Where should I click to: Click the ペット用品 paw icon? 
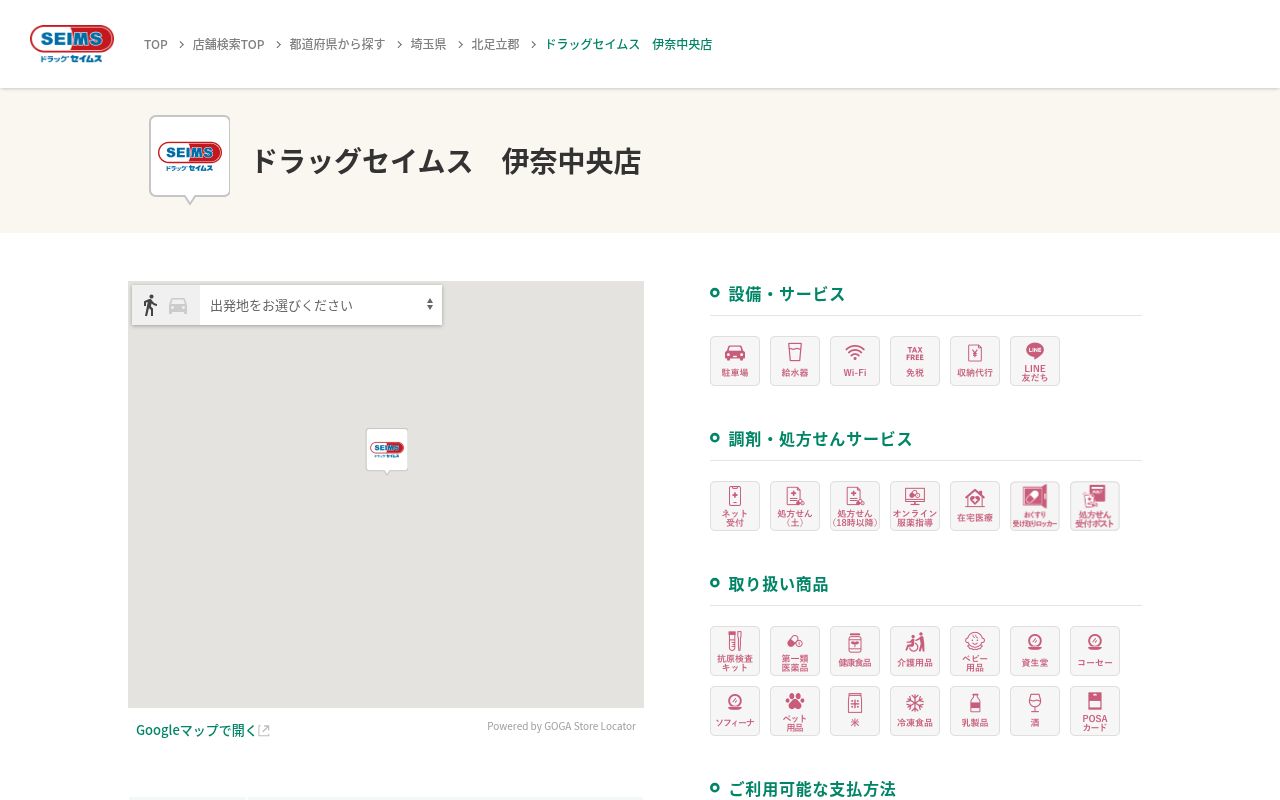(x=795, y=711)
